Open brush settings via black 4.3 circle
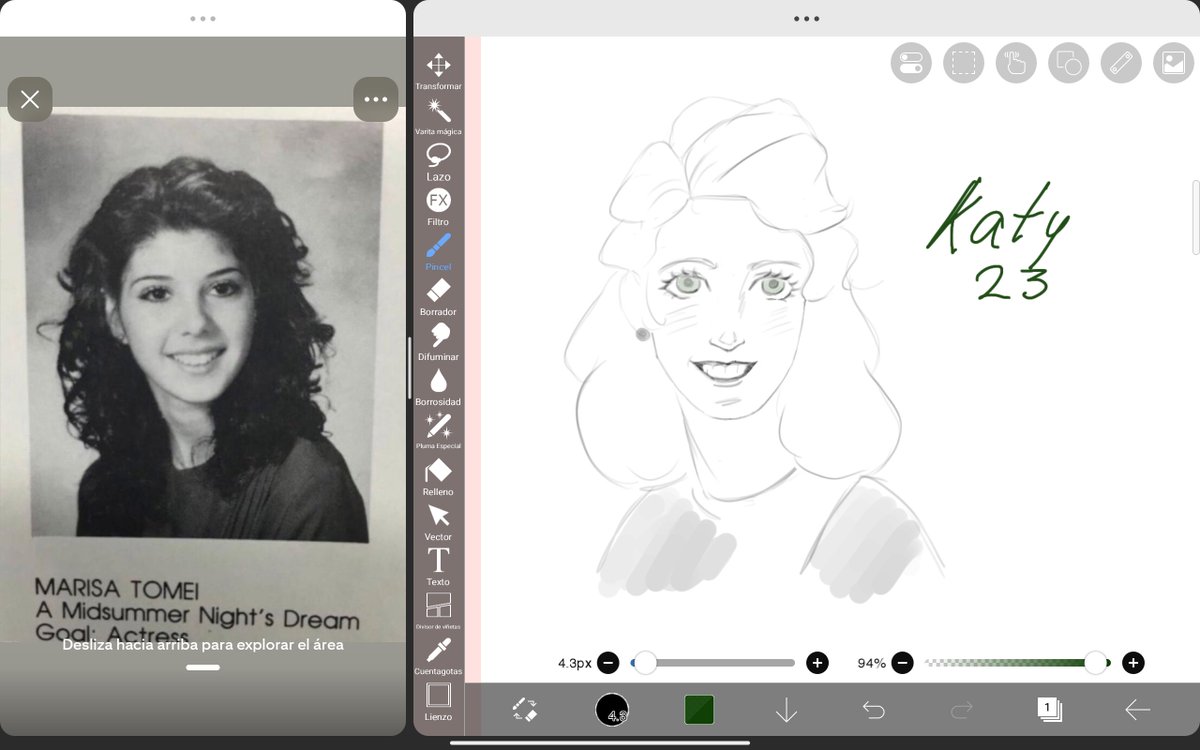 (x=612, y=710)
